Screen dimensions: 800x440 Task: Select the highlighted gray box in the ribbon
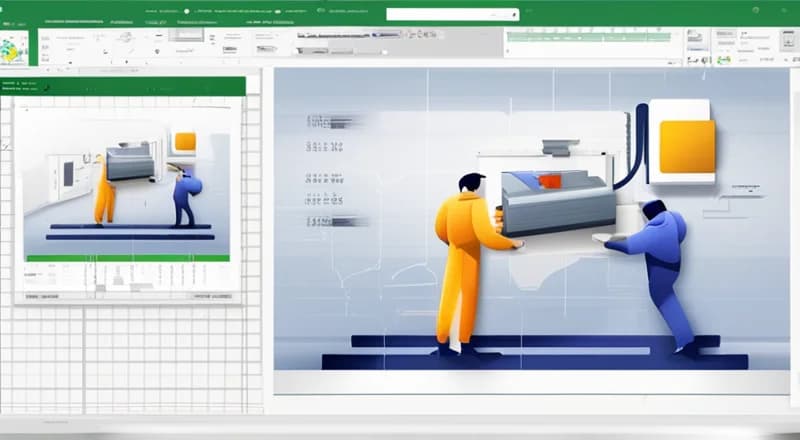click(186, 35)
